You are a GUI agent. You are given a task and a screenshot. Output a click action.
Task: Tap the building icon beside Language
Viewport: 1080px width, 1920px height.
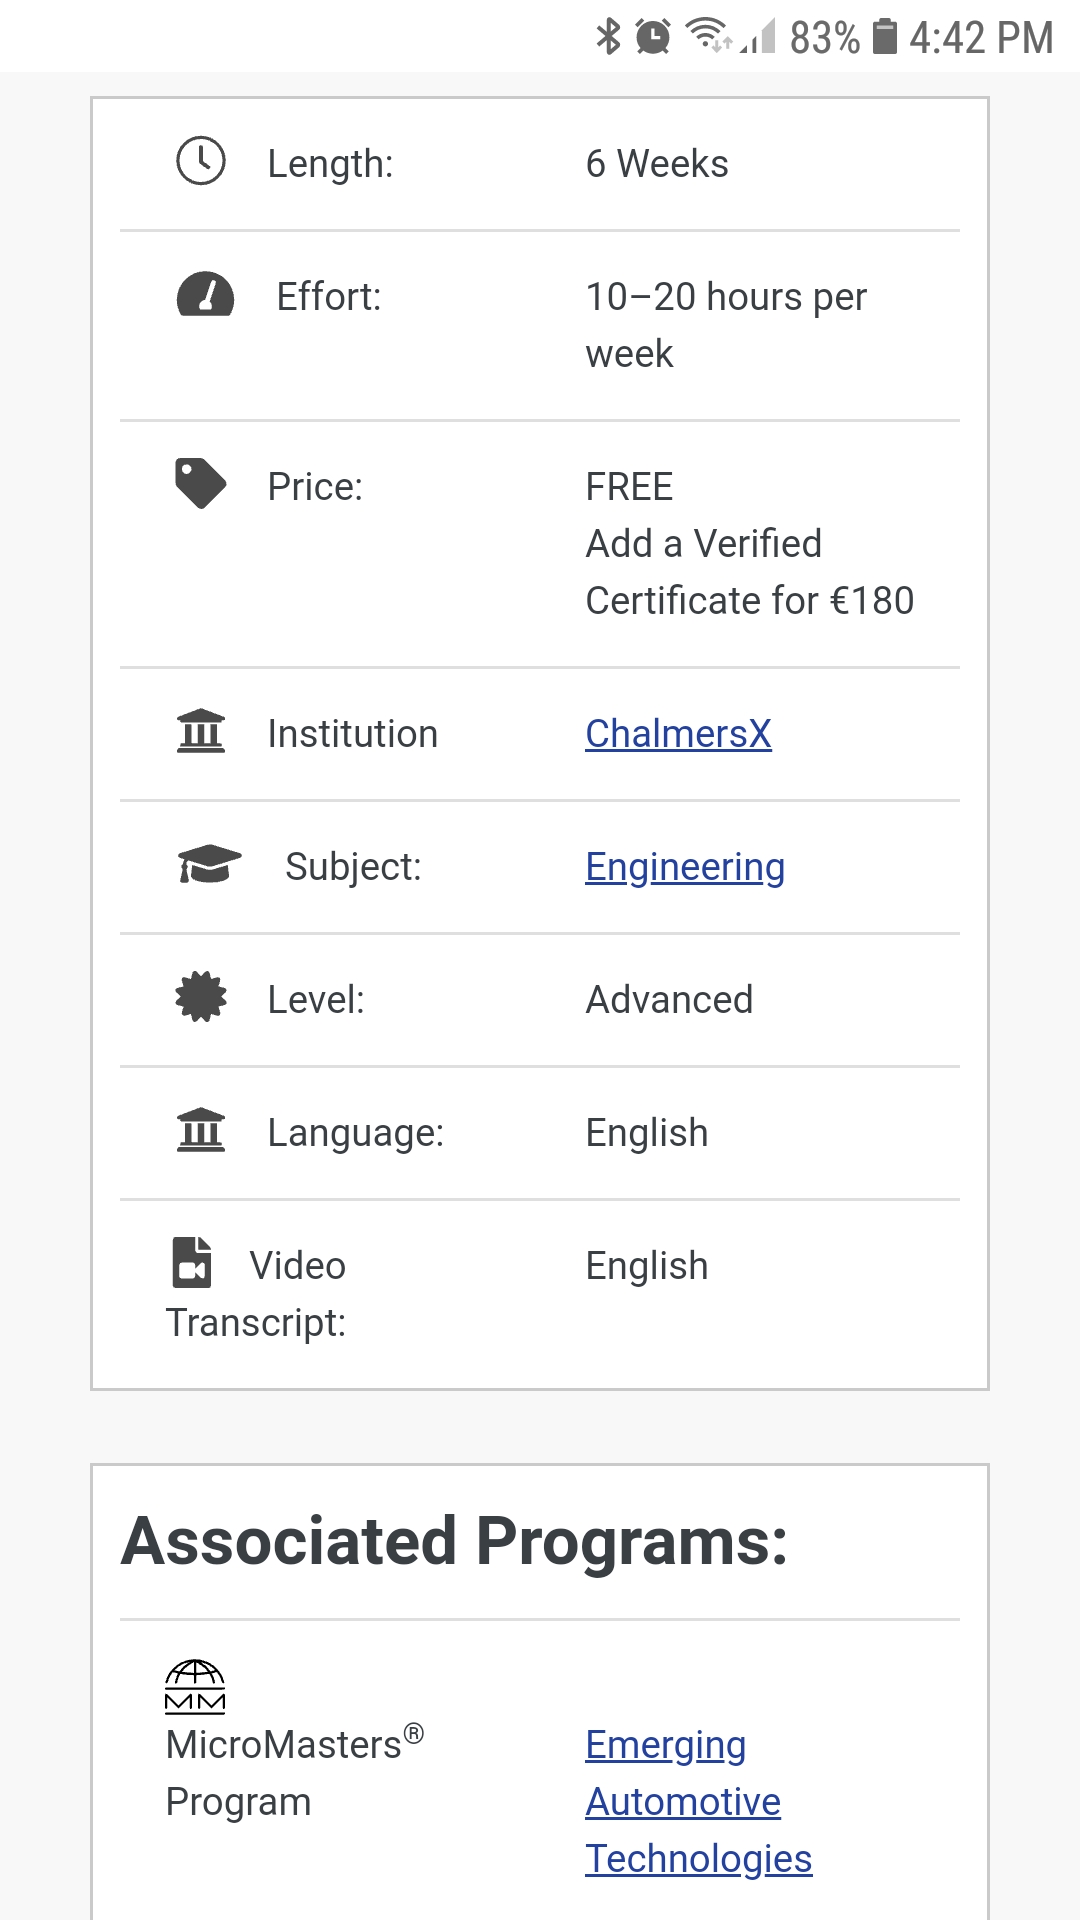pyautogui.click(x=201, y=1130)
